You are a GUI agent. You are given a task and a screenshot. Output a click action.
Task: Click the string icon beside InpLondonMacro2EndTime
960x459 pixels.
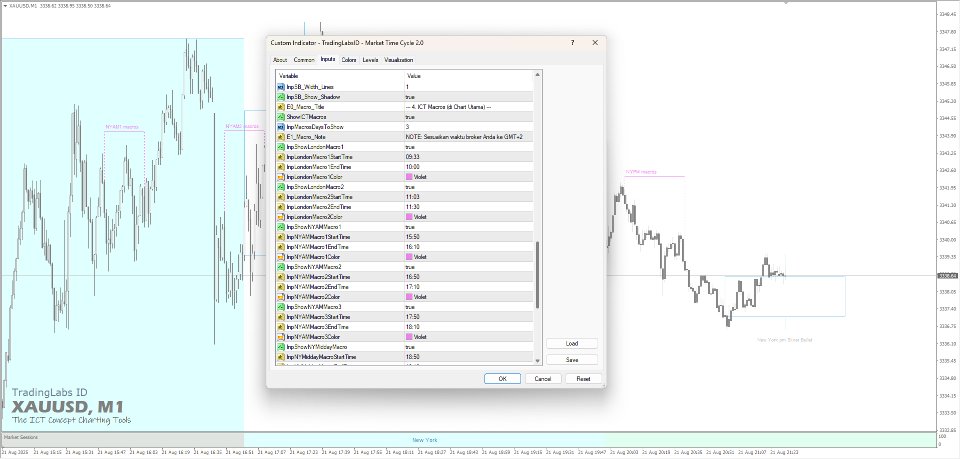point(281,207)
